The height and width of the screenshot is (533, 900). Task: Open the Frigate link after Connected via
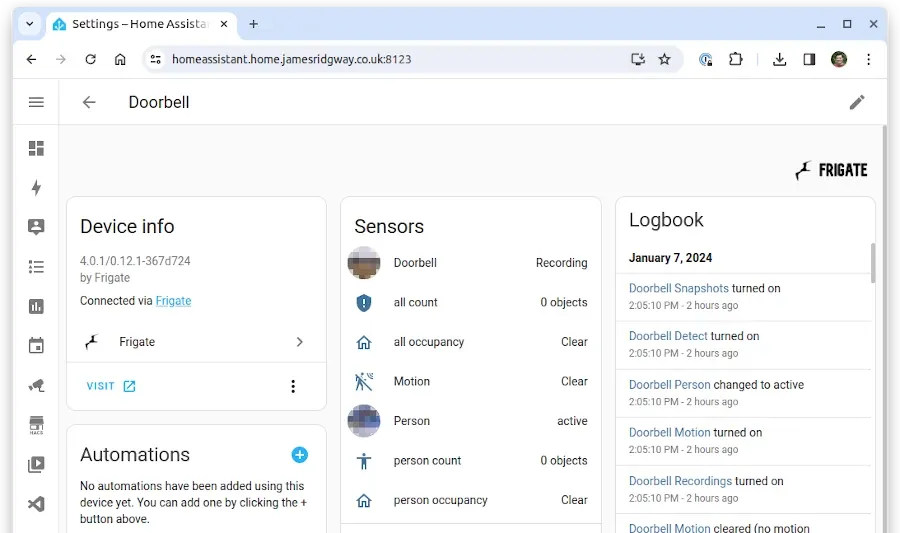point(173,301)
